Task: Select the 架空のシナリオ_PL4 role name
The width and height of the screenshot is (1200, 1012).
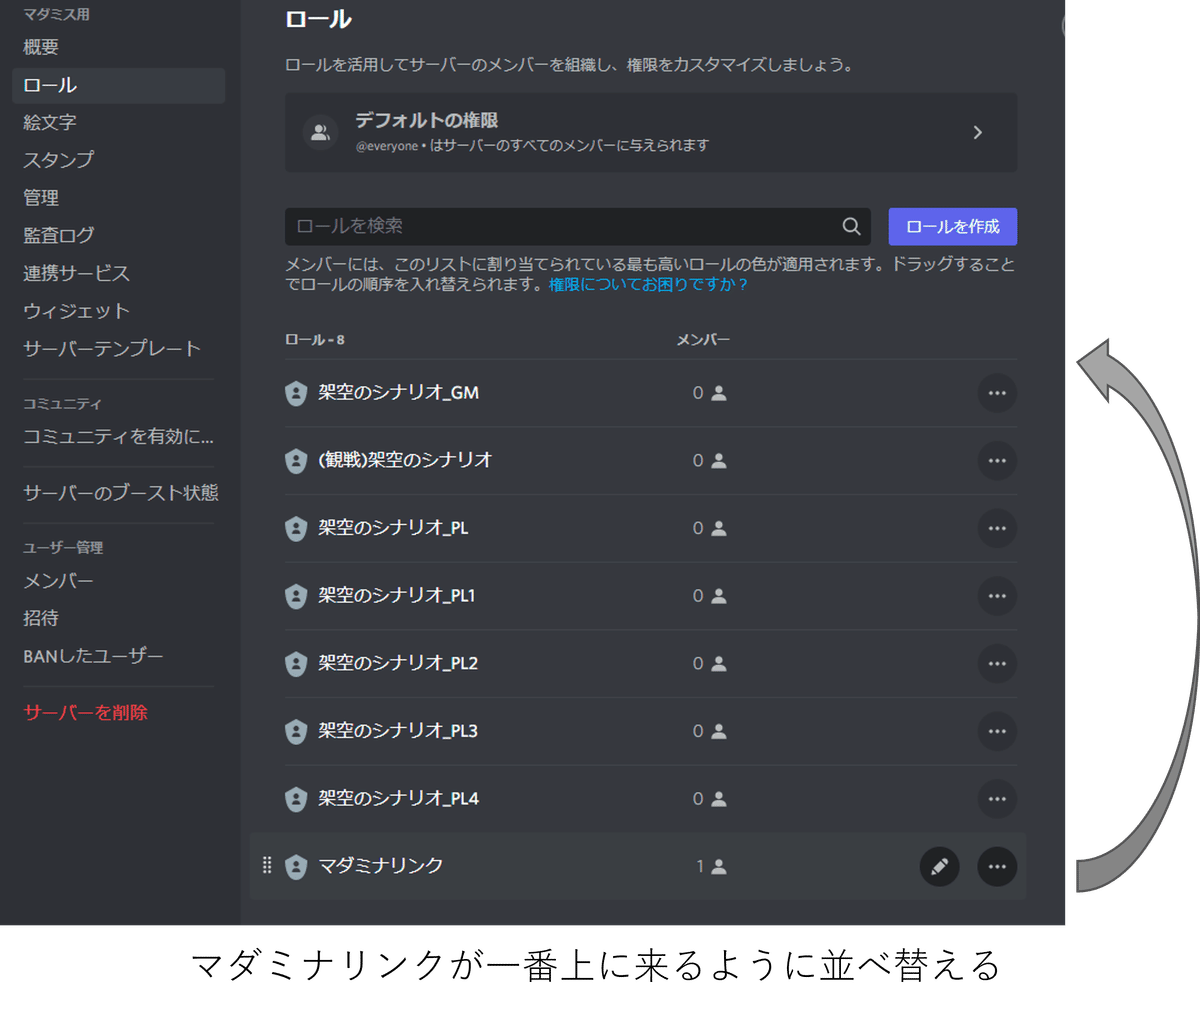Action: tap(398, 798)
